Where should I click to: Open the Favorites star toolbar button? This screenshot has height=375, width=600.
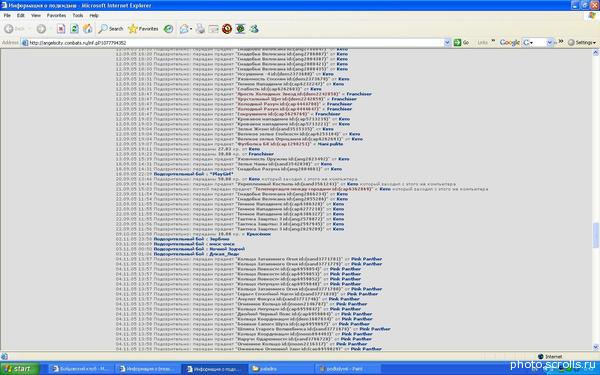[143, 29]
